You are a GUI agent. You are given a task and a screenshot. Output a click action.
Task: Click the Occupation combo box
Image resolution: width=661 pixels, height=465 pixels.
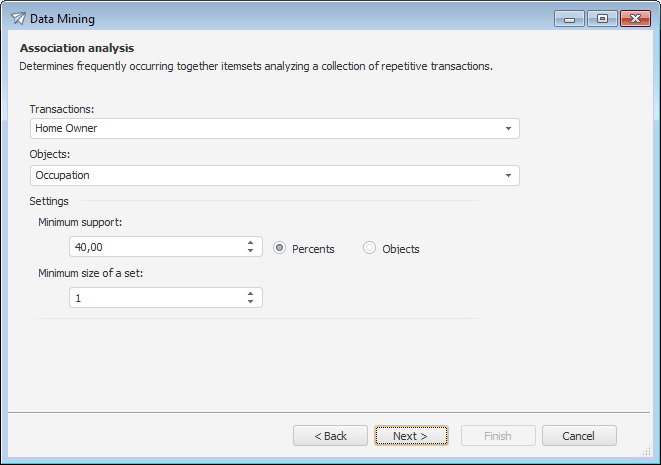tap(265, 176)
